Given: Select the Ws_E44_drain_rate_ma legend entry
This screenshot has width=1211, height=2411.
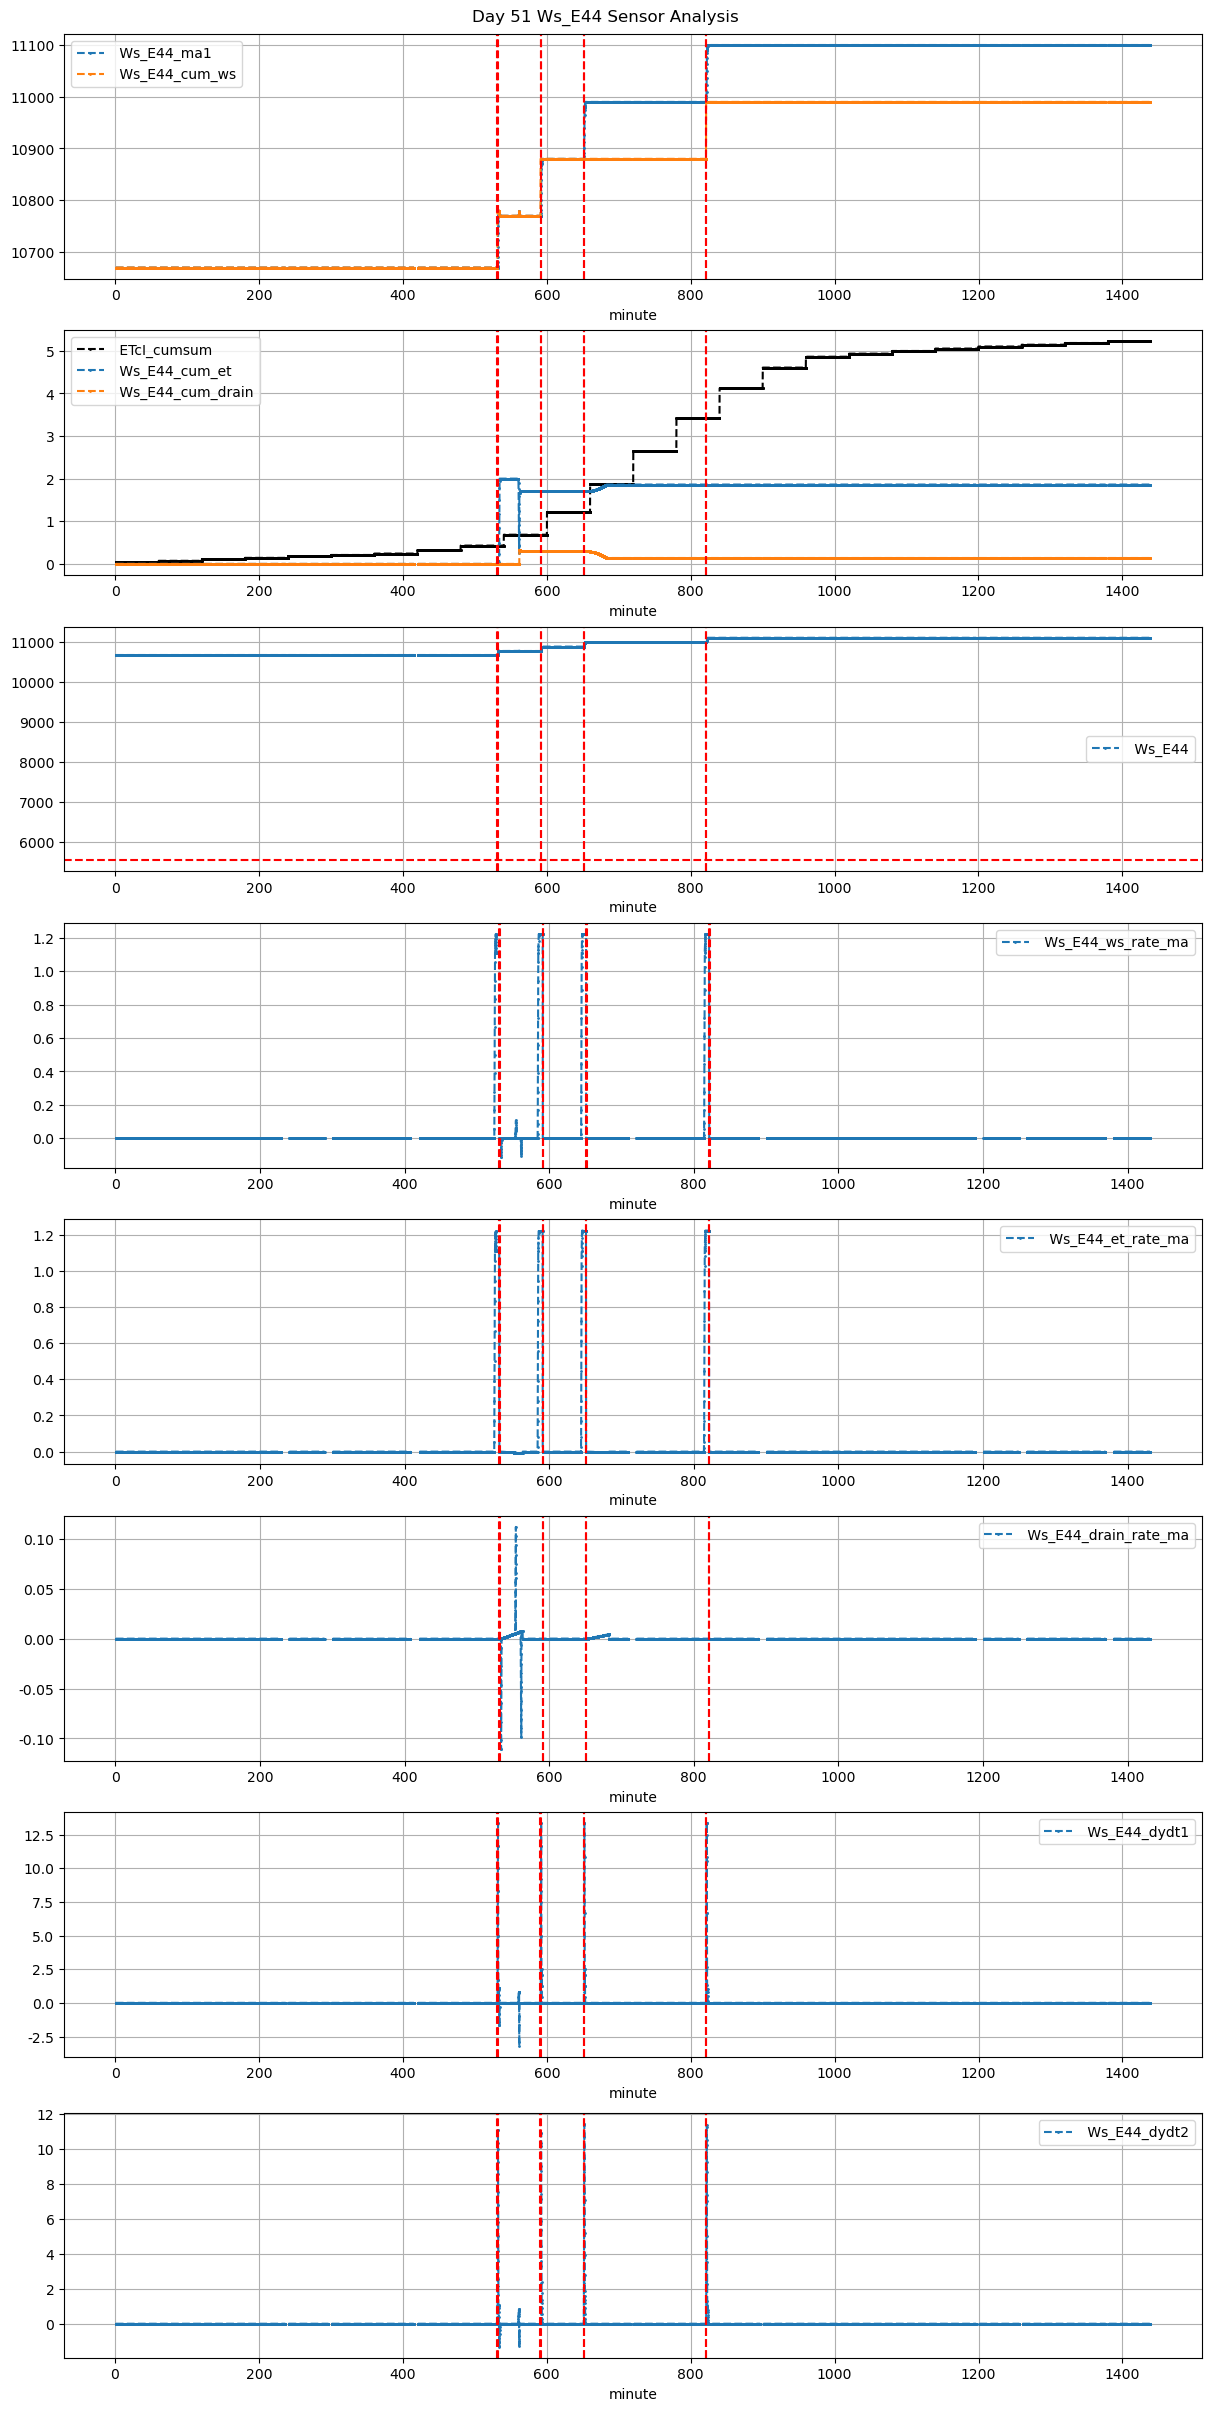Looking at the screenshot, I should [x=1086, y=1535].
